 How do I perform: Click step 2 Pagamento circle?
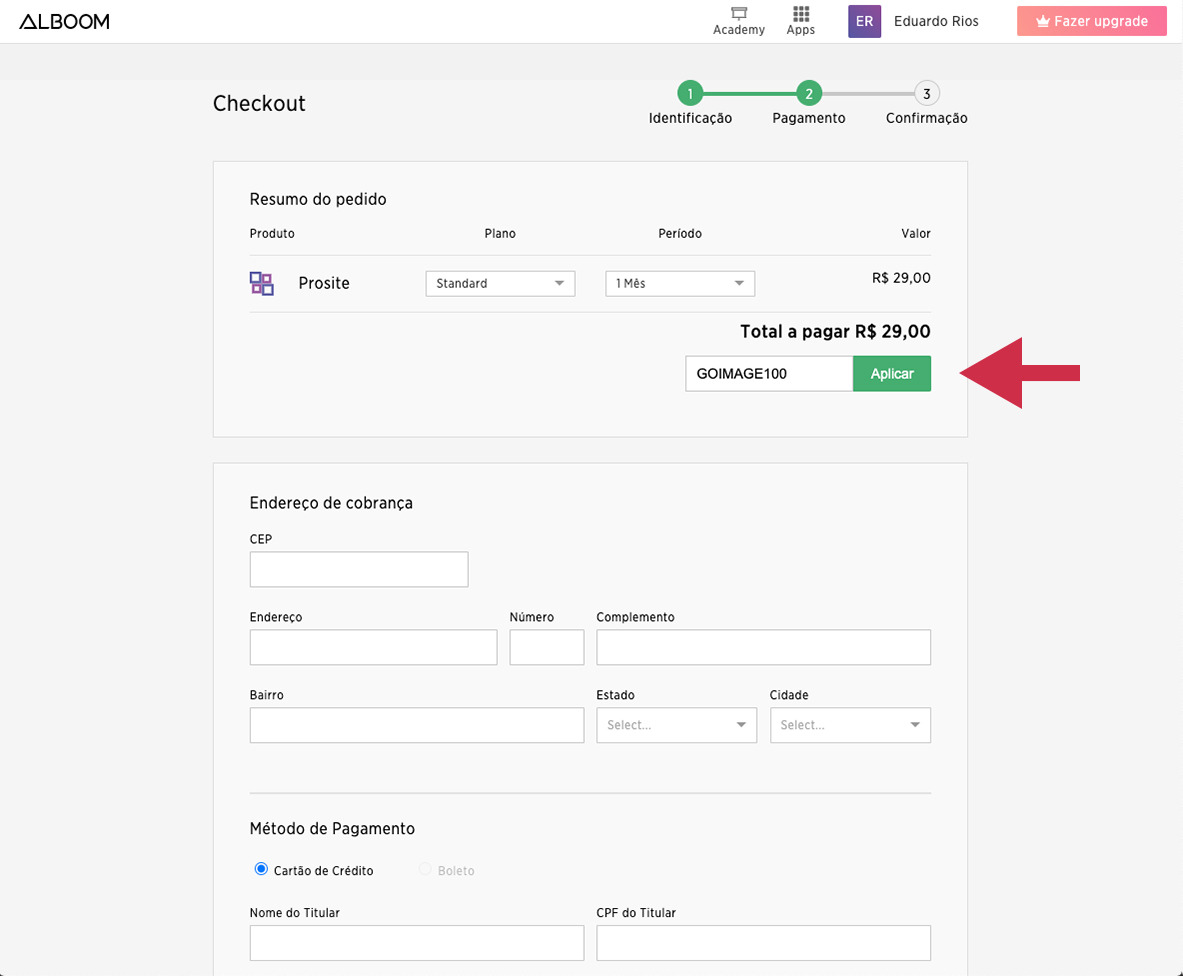(x=808, y=94)
